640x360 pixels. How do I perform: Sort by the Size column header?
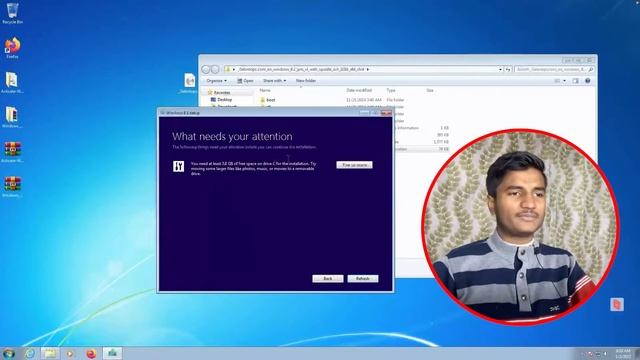(430, 90)
